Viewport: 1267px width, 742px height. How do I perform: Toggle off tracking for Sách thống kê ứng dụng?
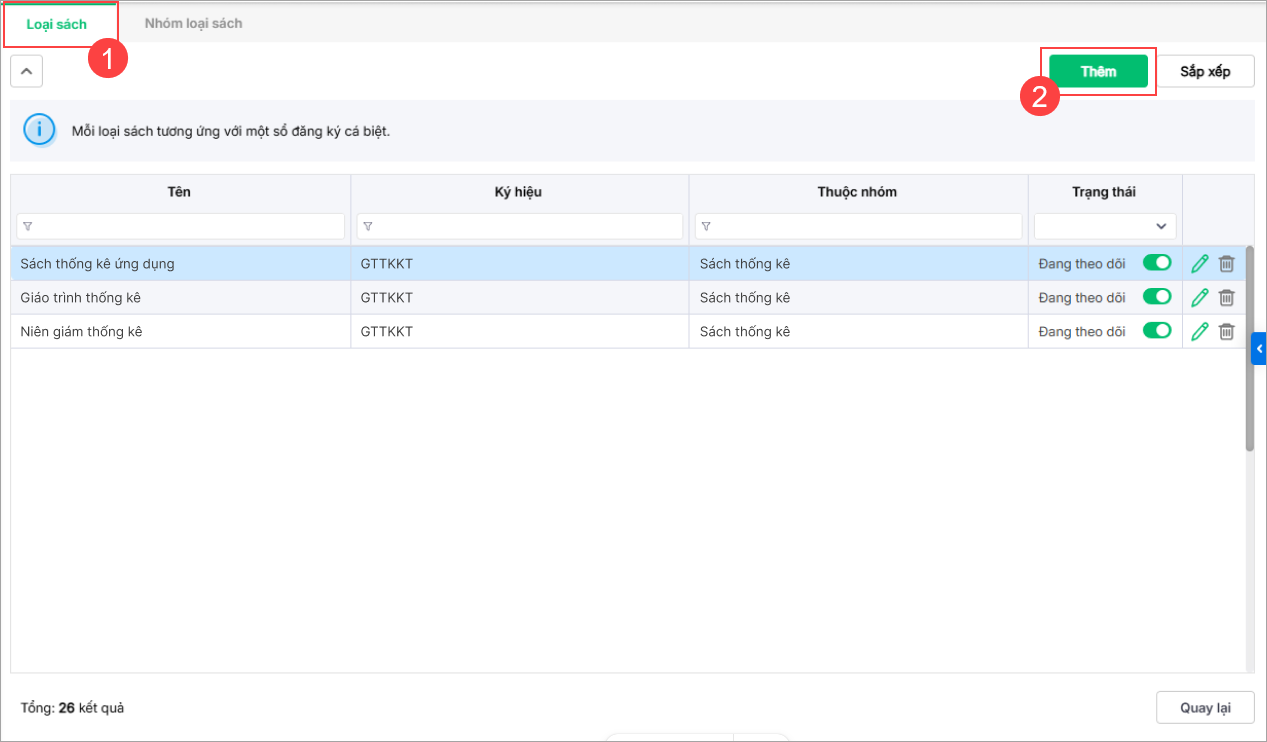[1157, 264]
